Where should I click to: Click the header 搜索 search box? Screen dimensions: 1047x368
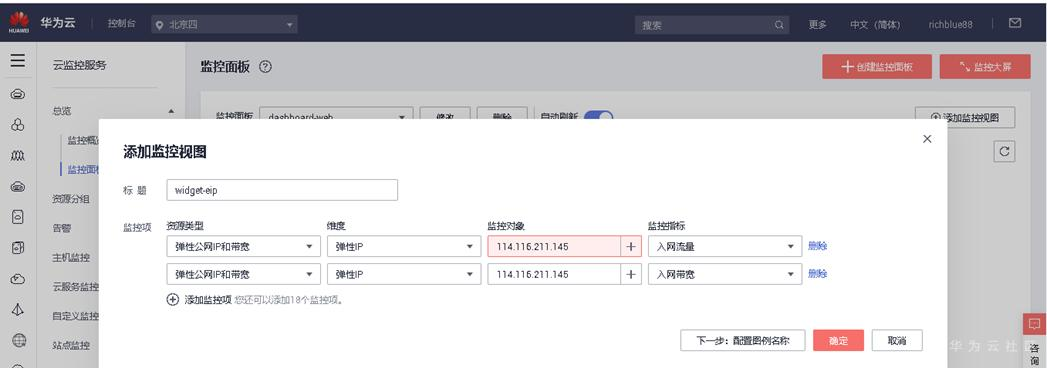point(712,25)
